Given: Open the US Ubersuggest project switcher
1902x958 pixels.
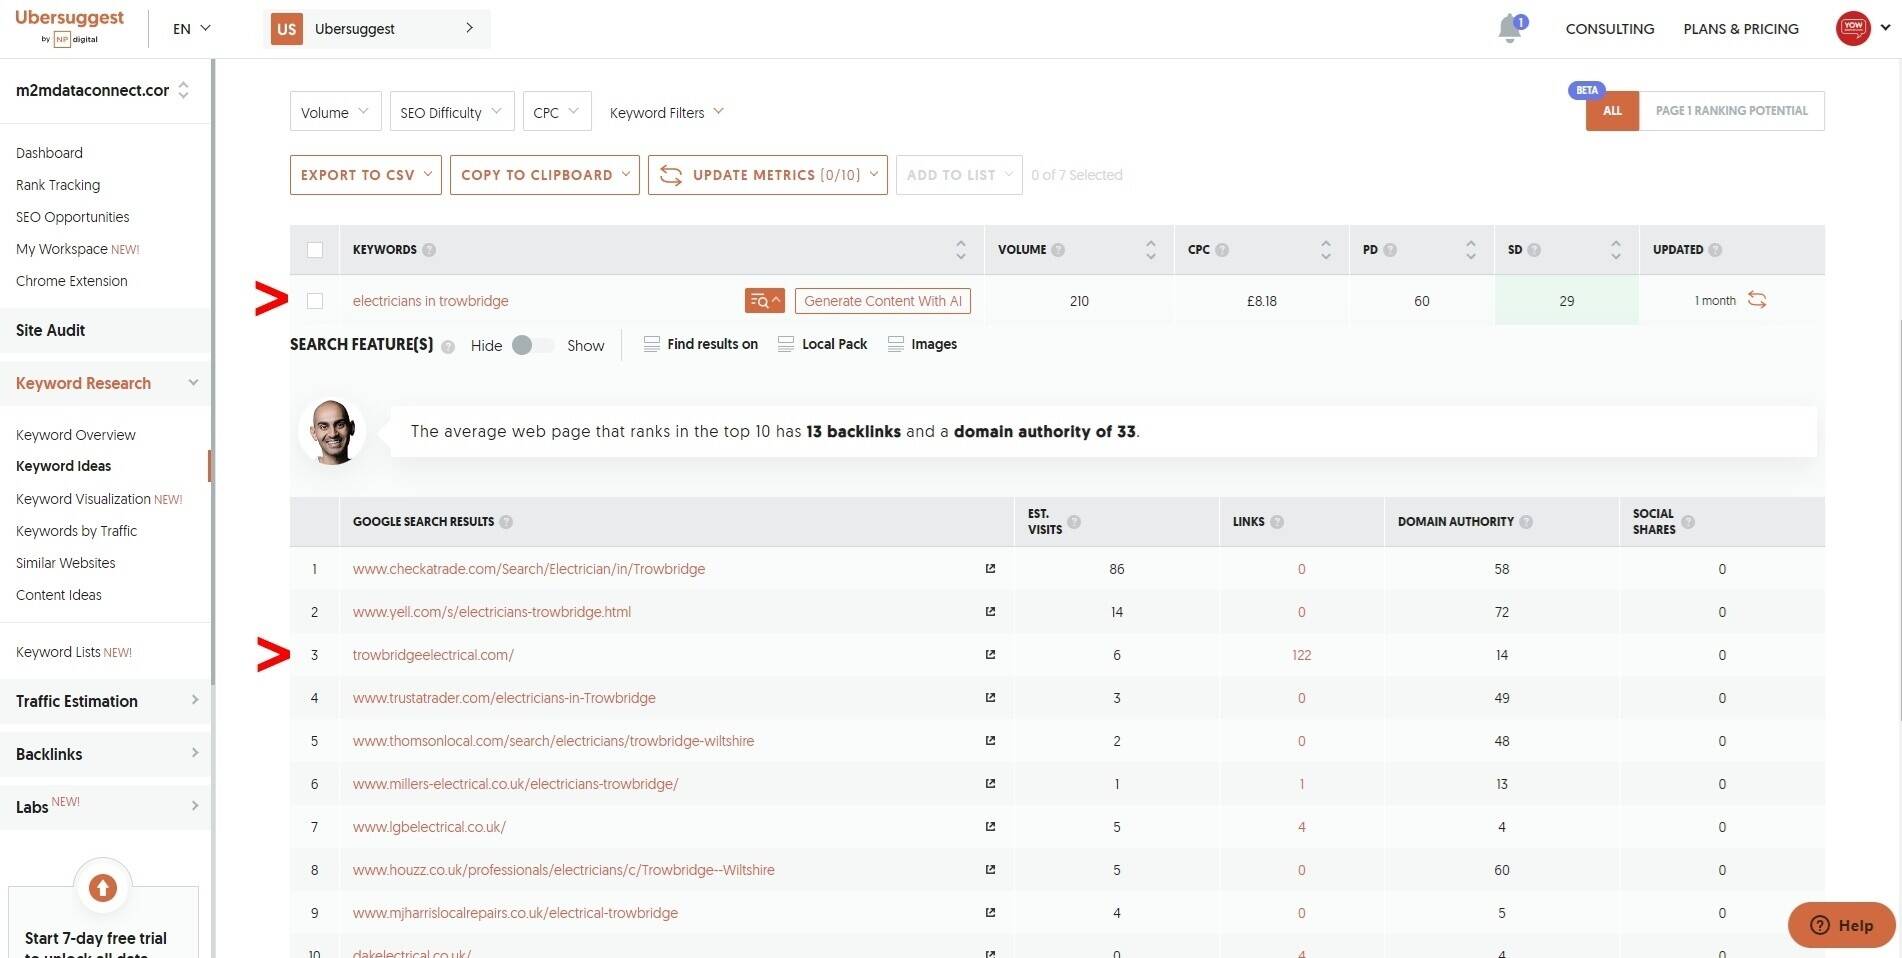Looking at the screenshot, I should (x=378, y=29).
